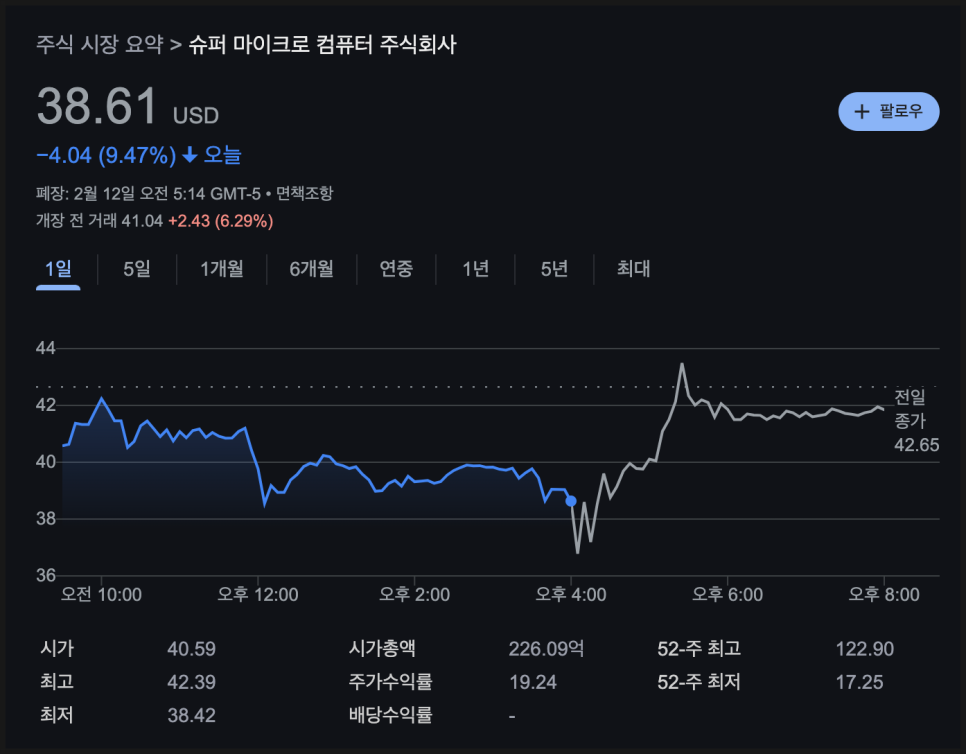This screenshot has height=754, width=966.
Task: Click the 시가 value 40.59
Action: coord(192,649)
